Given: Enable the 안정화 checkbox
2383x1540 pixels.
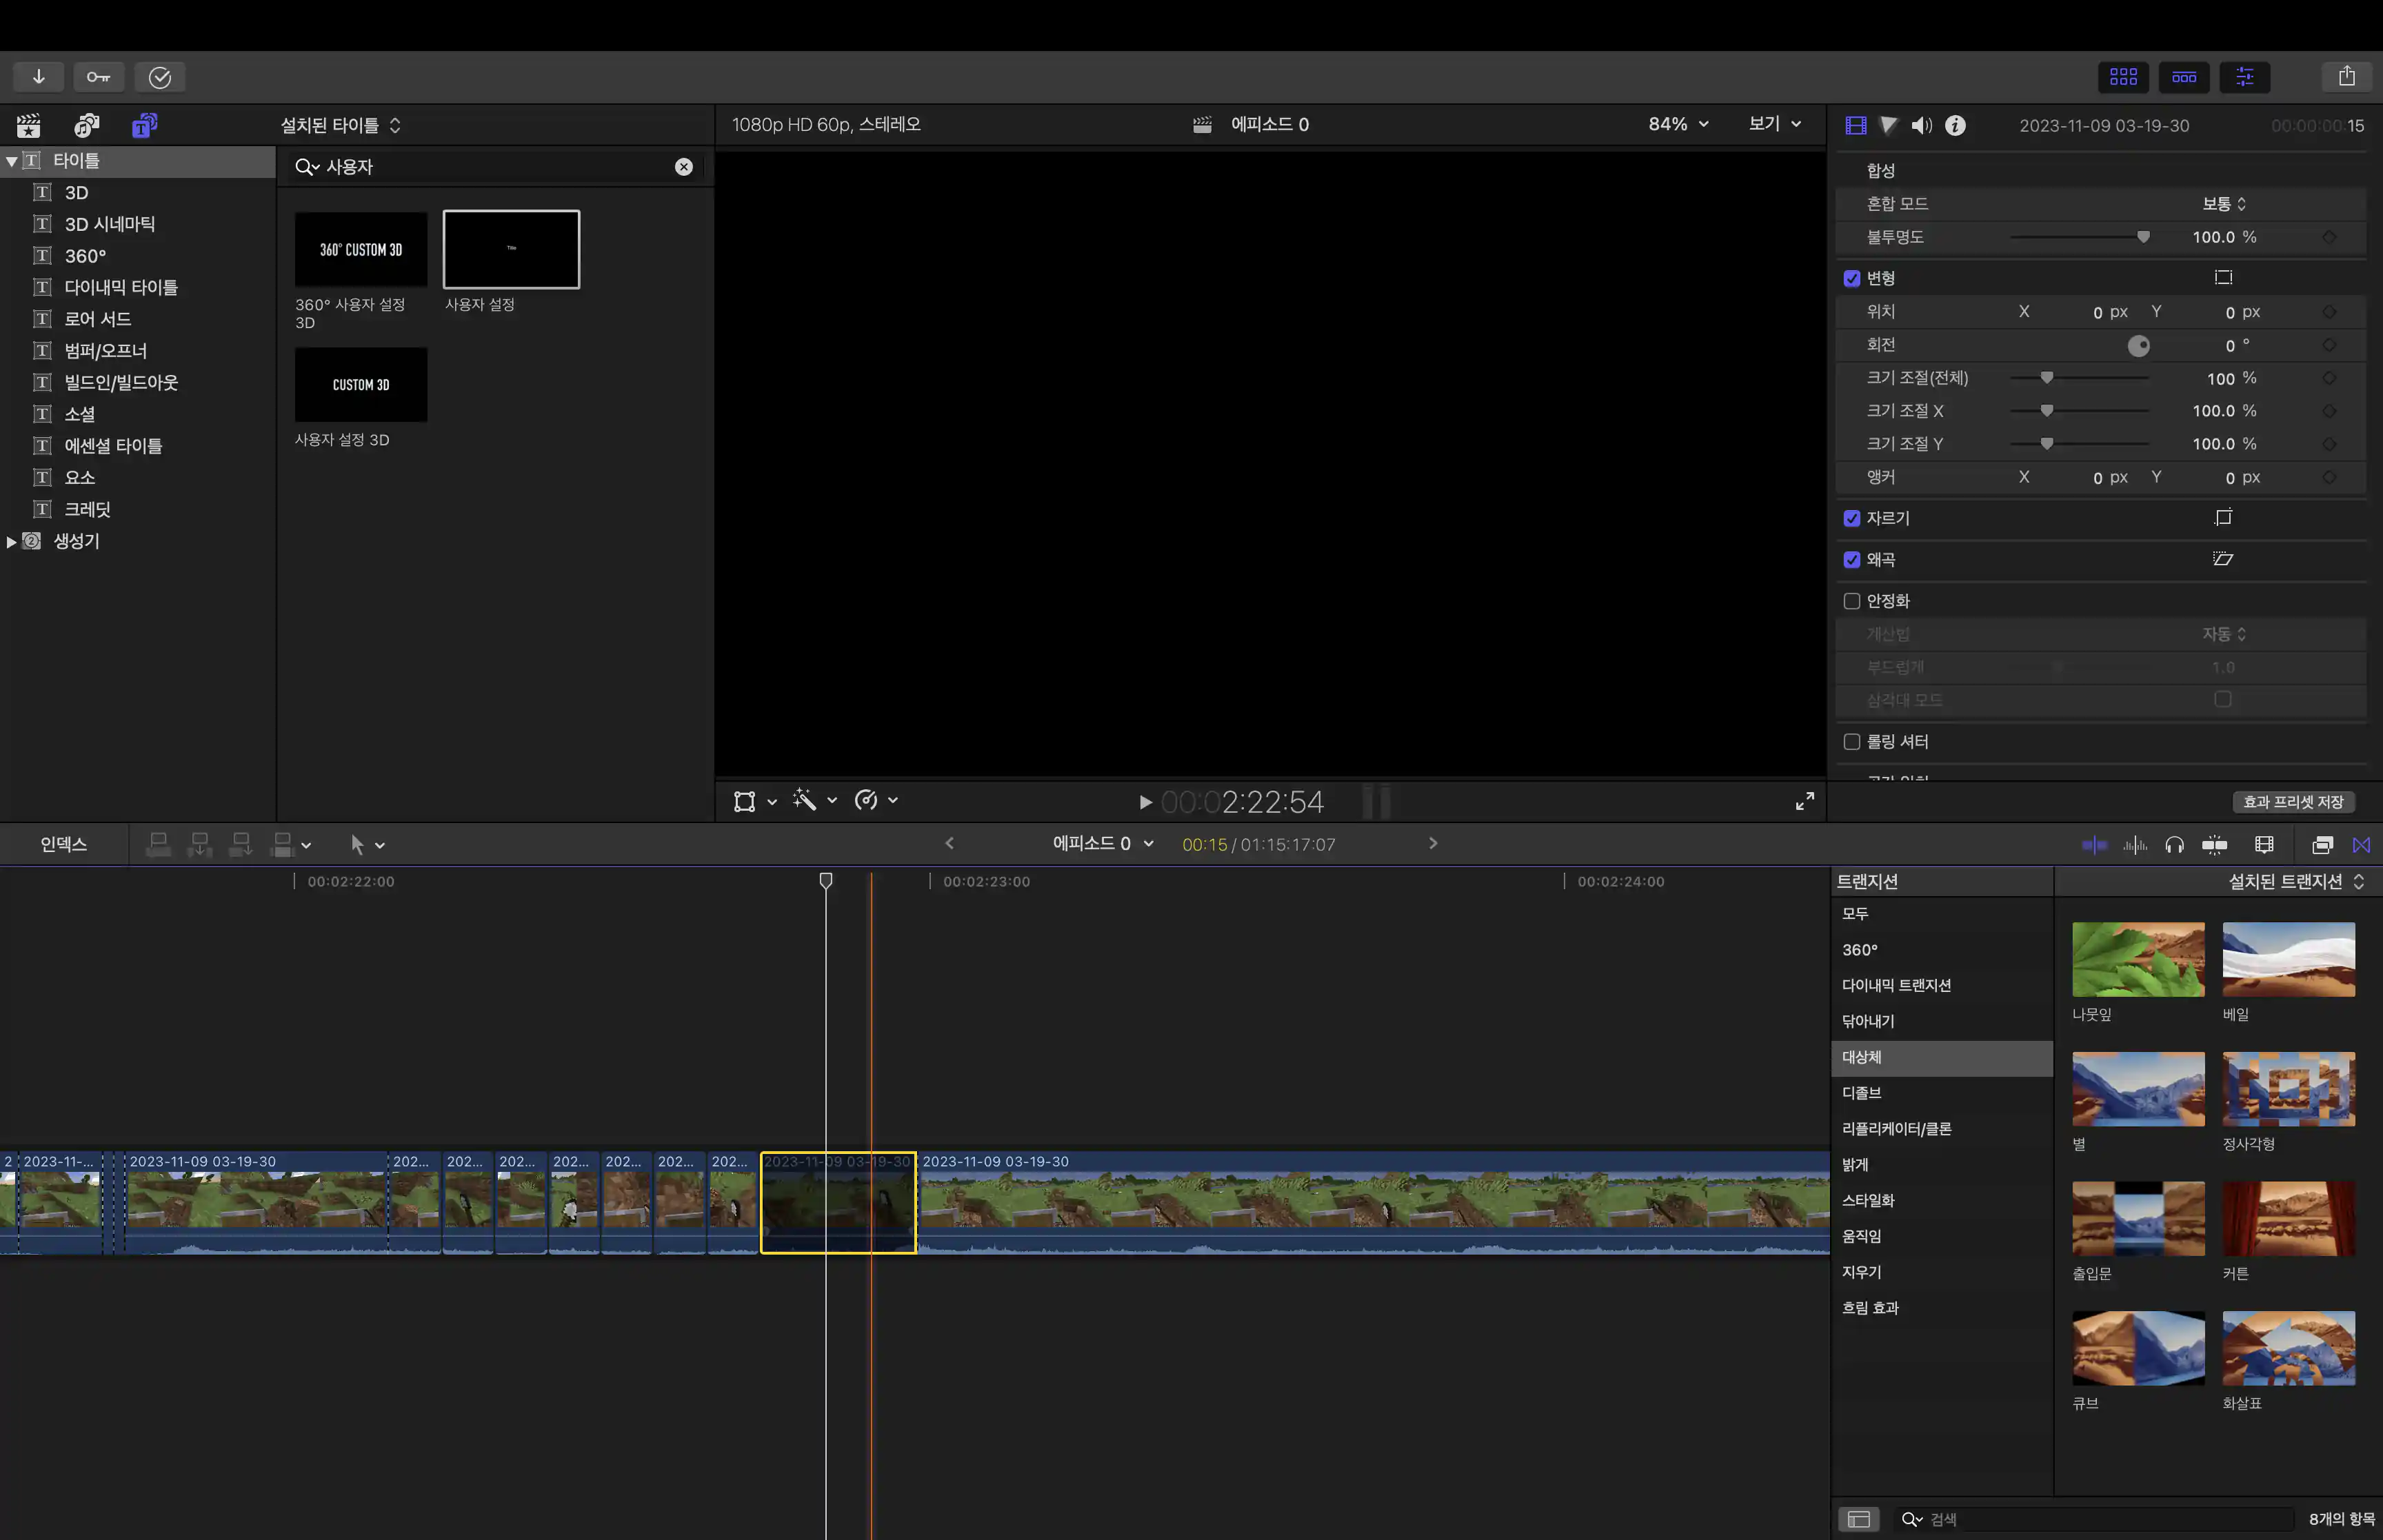Looking at the screenshot, I should tap(1852, 601).
